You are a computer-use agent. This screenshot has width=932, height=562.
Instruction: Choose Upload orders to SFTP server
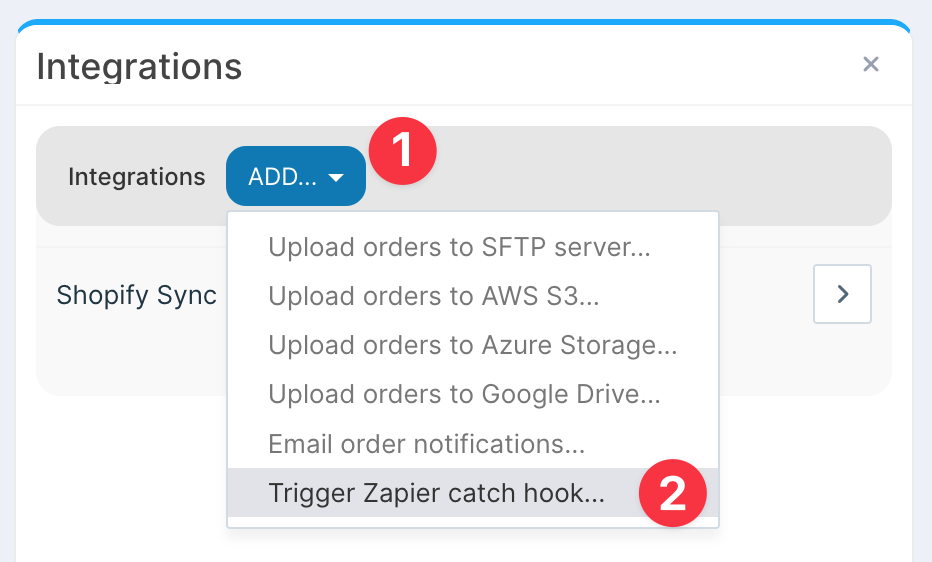[459, 247]
